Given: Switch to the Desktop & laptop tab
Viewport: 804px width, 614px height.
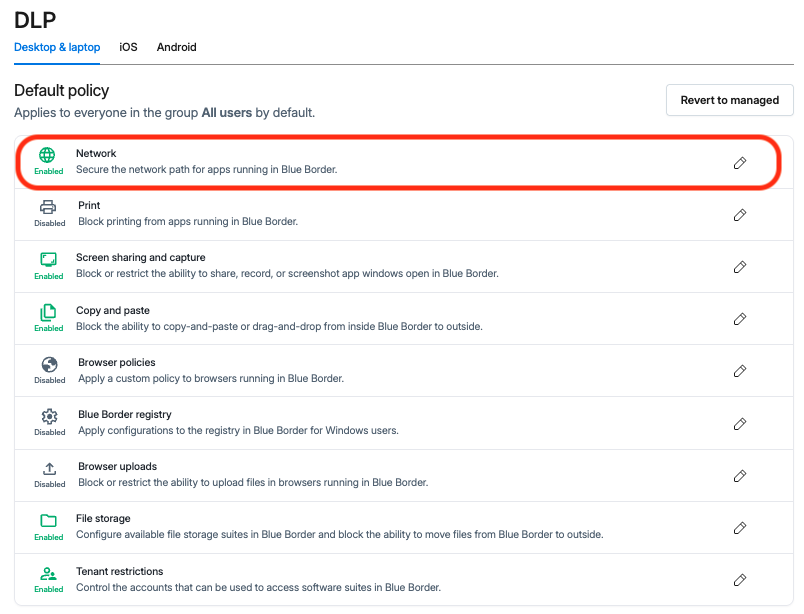Looking at the screenshot, I should (57, 47).
